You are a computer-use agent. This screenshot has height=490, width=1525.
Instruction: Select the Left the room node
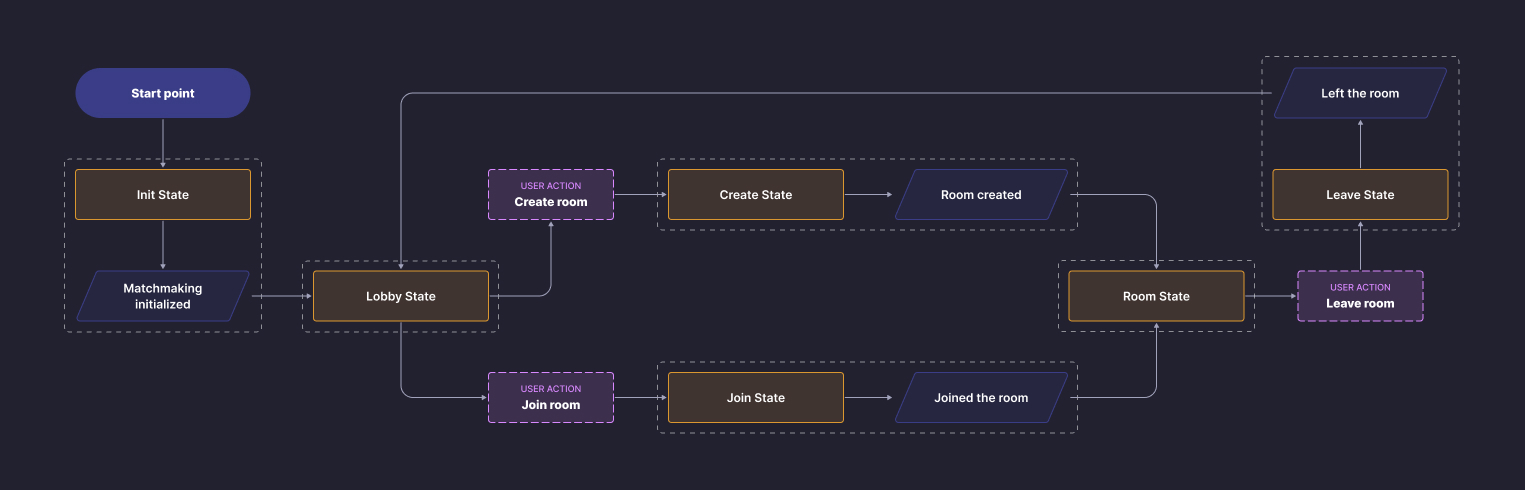click(x=1360, y=93)
